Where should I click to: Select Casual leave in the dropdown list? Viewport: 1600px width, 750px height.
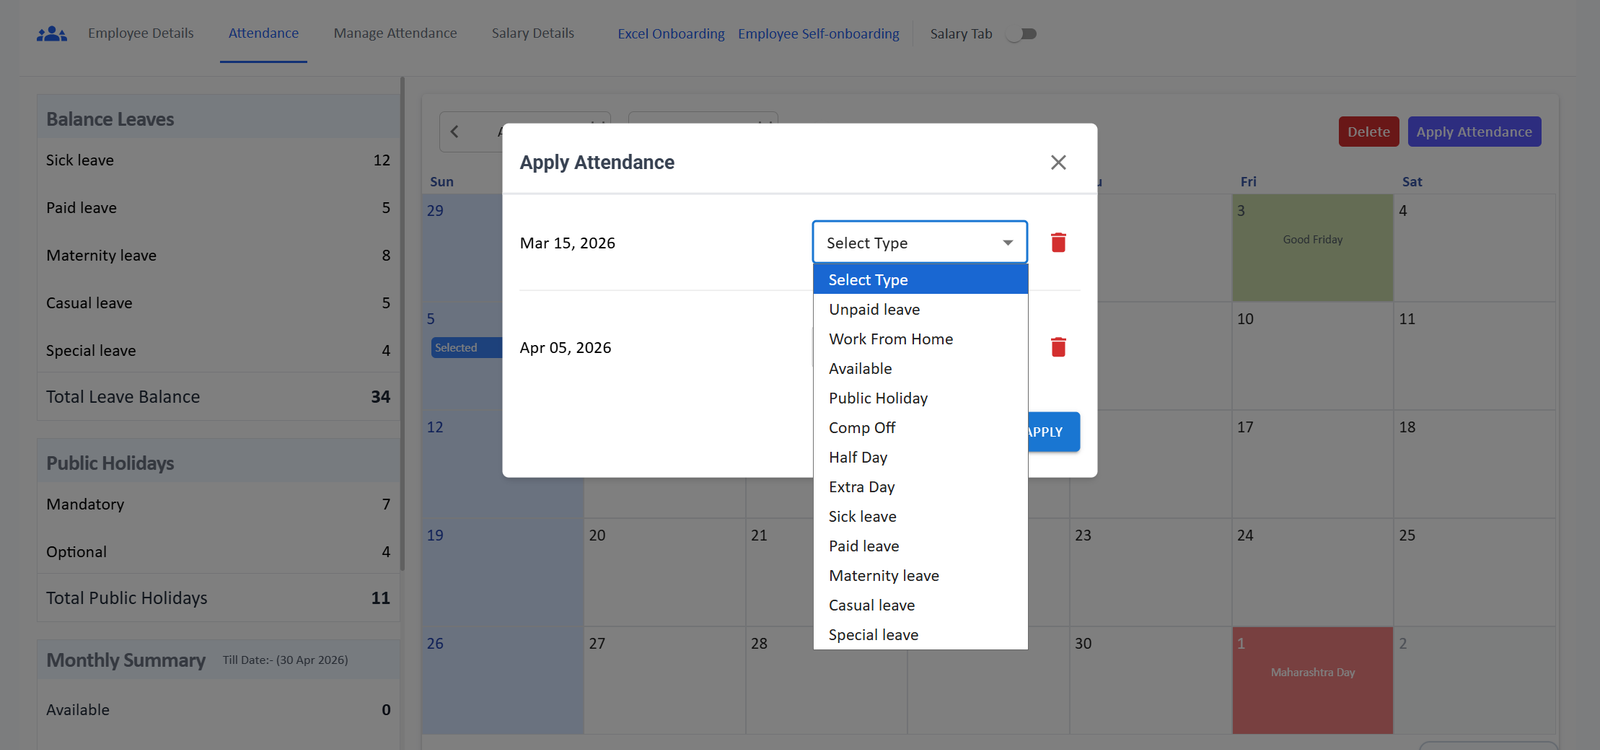coord(921,605)
